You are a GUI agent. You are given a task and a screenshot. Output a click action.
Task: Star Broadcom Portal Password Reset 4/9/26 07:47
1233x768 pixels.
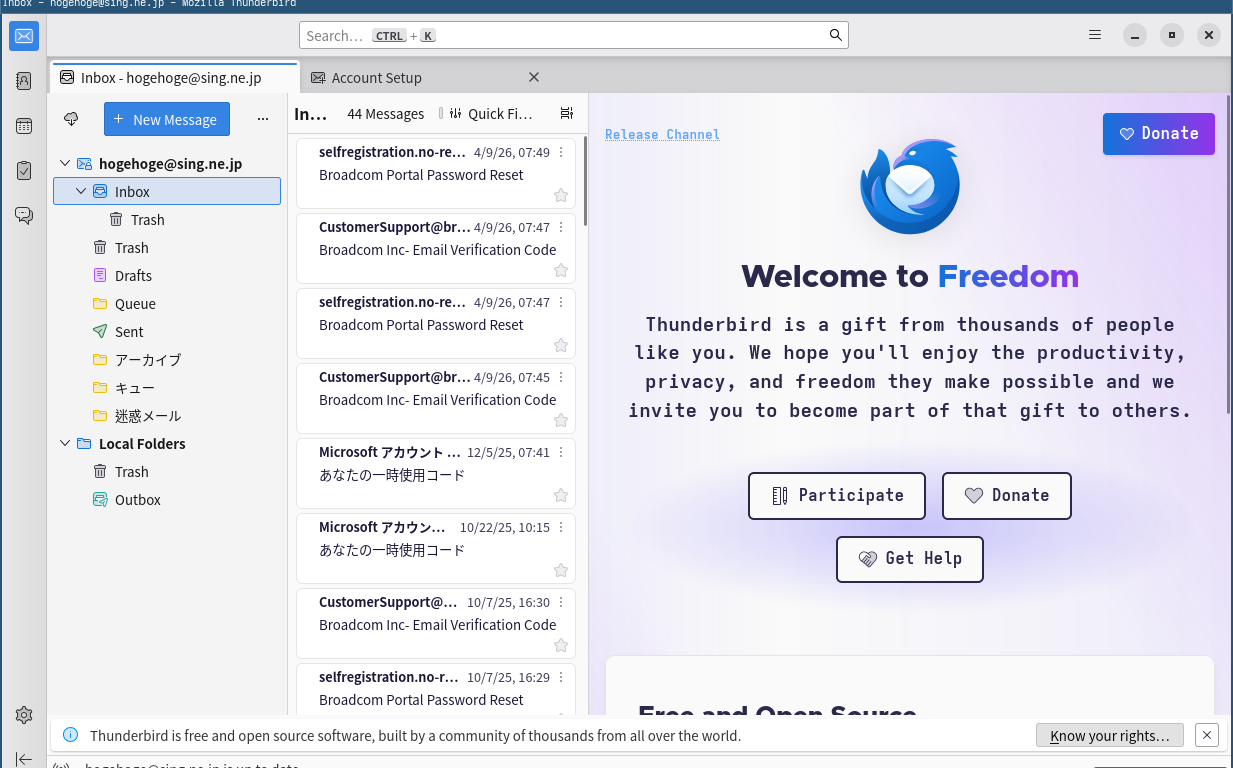[x=561, y=345]
